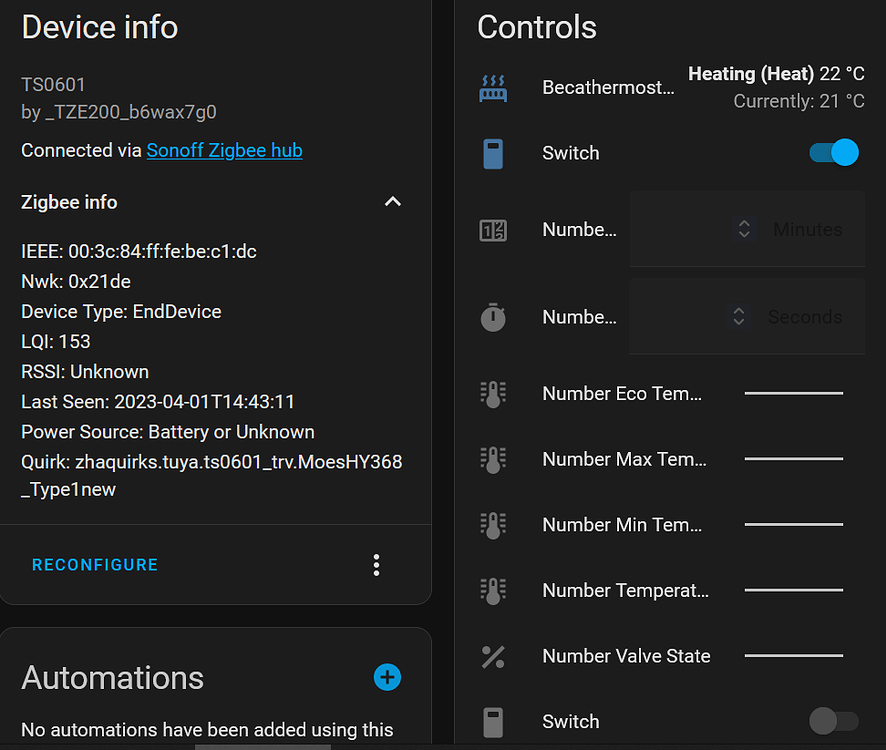The width and height of the screenshot is (886, 750).
Task: Toggle the Number Min Temp thermometer icon
Action: 493,524
